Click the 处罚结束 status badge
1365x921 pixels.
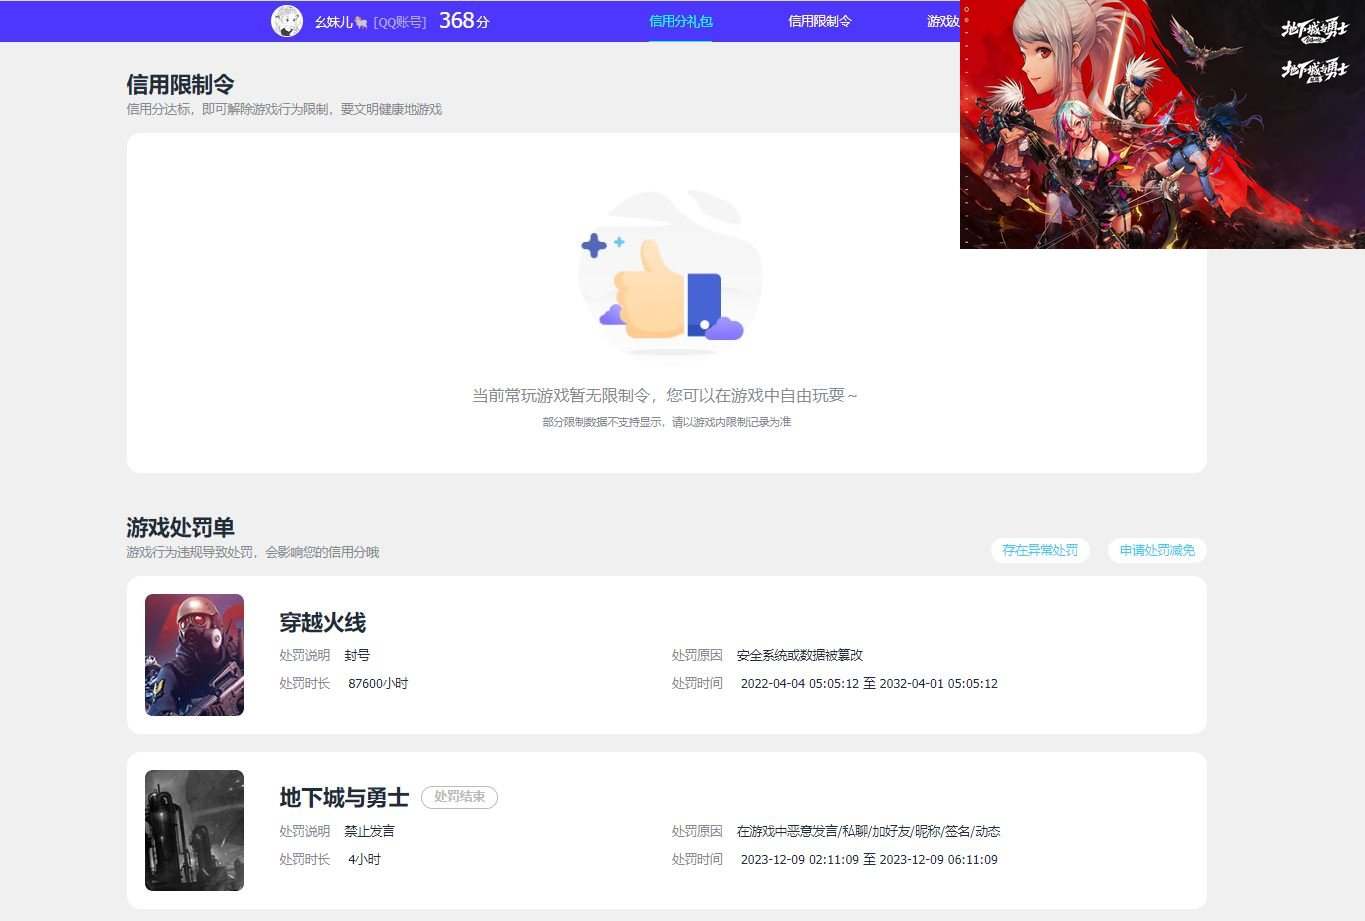[459, 797]
